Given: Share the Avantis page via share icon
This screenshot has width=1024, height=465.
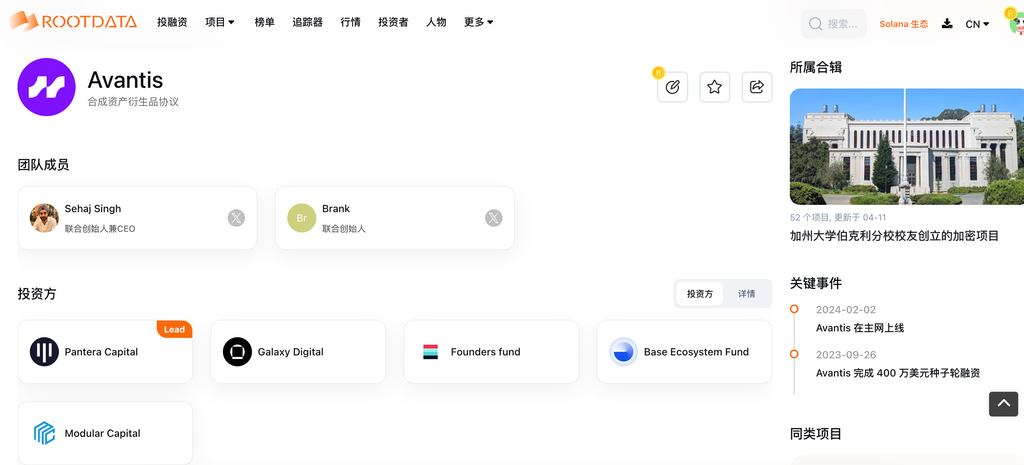Looking at the screenshot, I should (757, 87).
